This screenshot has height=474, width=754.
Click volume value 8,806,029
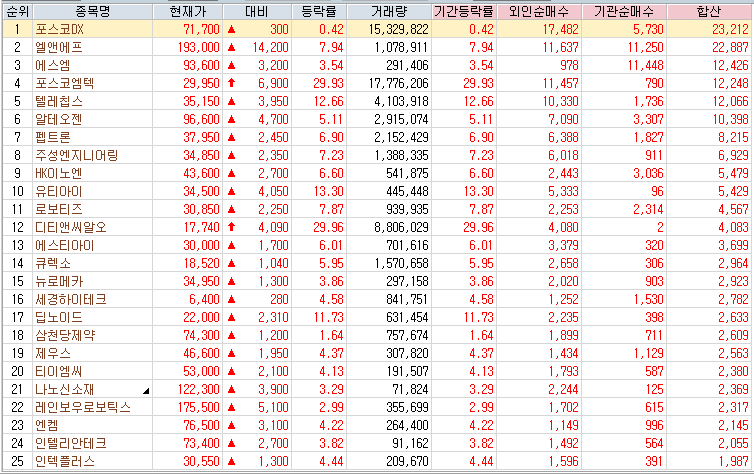click(x=402, y=227)
